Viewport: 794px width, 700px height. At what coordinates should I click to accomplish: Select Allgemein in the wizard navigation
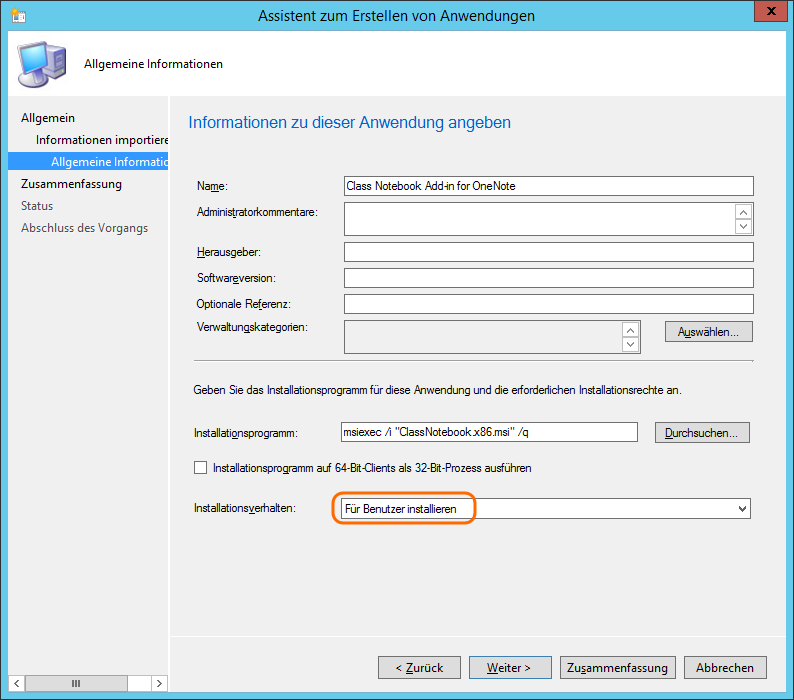click(x=48, y=118)
